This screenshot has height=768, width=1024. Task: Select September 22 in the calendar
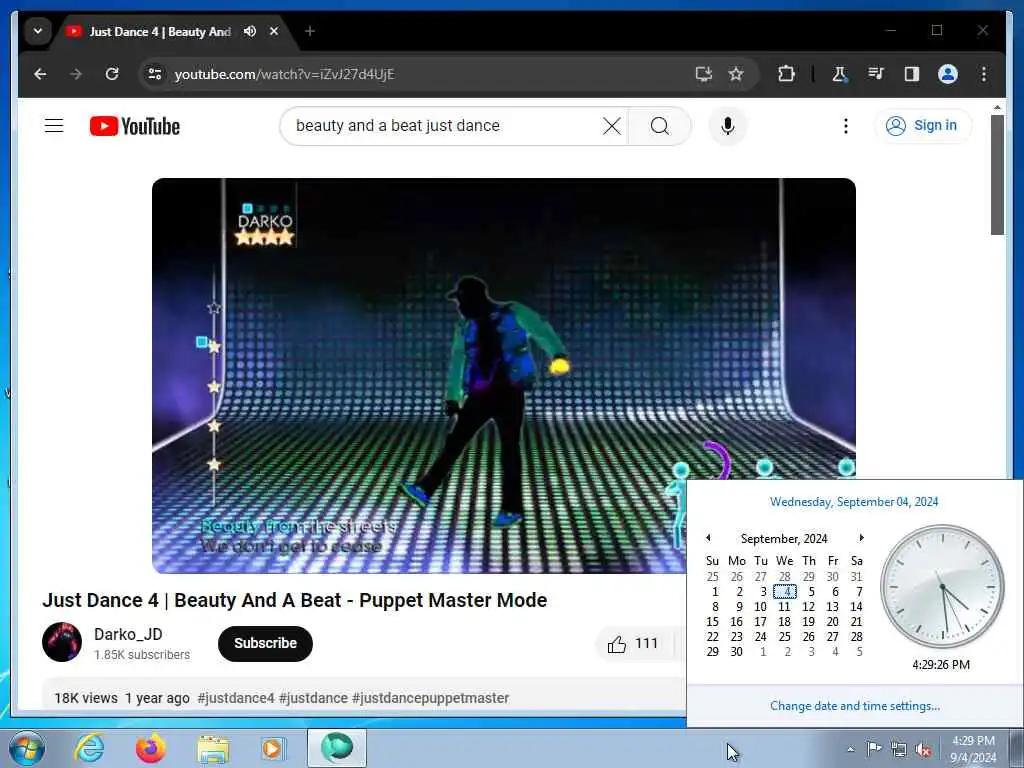tap(712, 637)
